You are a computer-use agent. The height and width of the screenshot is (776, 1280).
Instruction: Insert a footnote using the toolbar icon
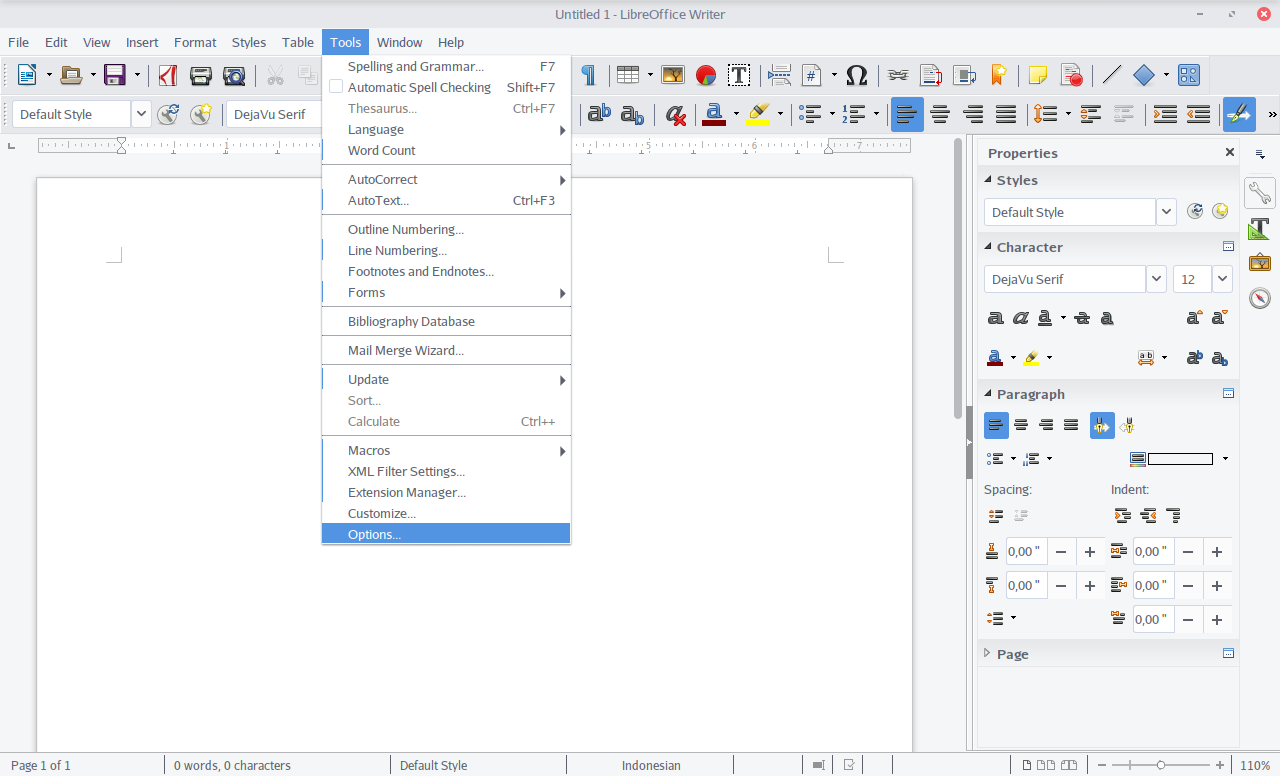[x=931, y=75]
